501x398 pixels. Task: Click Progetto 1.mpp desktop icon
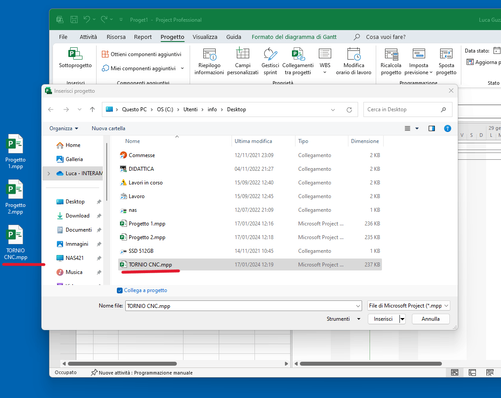15,151
